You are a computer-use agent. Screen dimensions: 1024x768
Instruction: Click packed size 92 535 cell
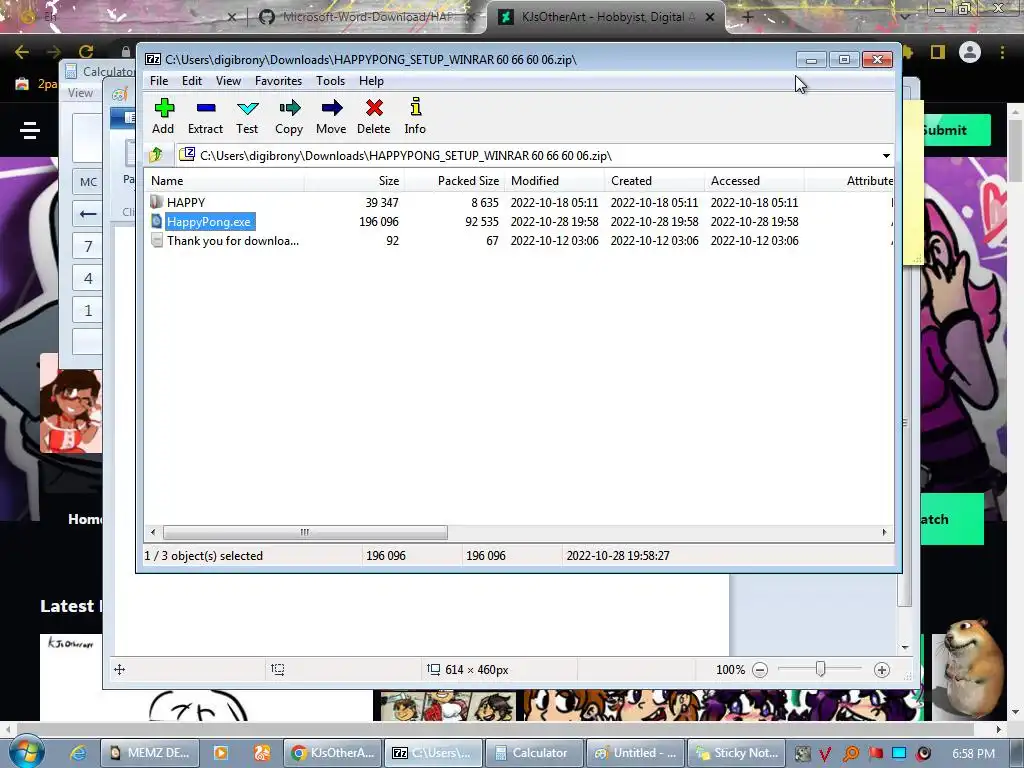[481, 221]
